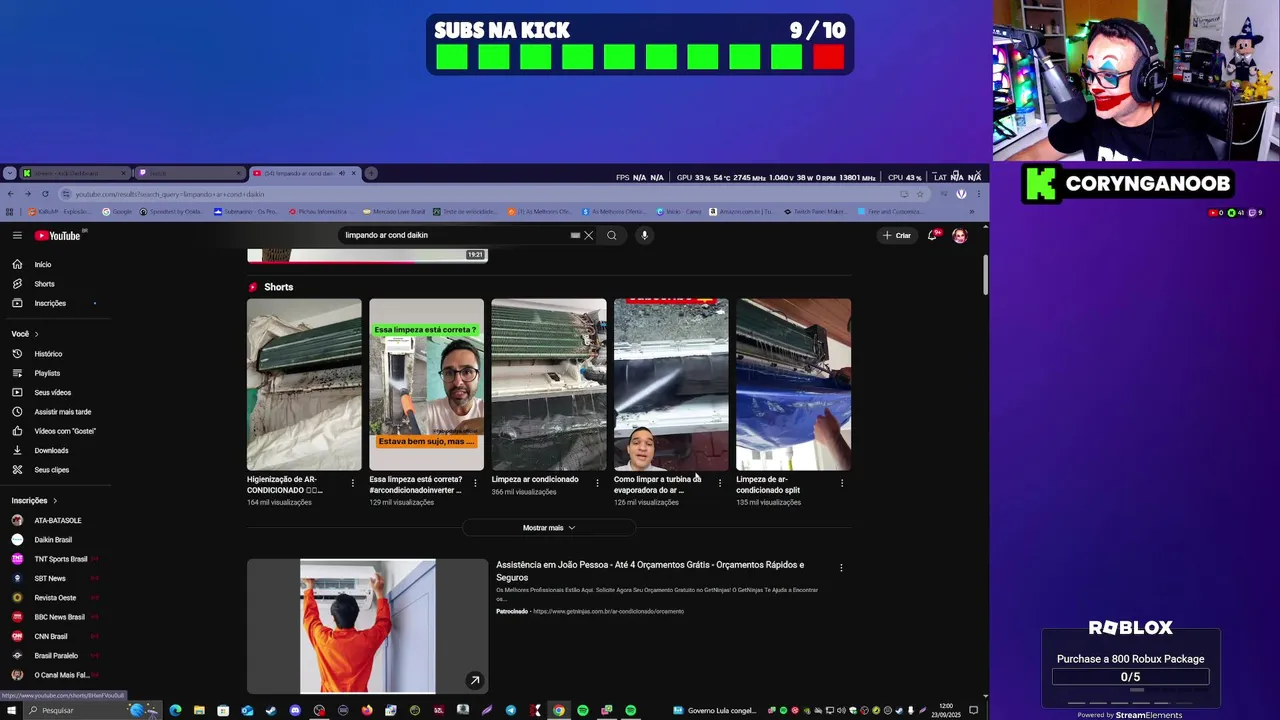
Task: Open the Google bookmark
Action: pos(118,212)
